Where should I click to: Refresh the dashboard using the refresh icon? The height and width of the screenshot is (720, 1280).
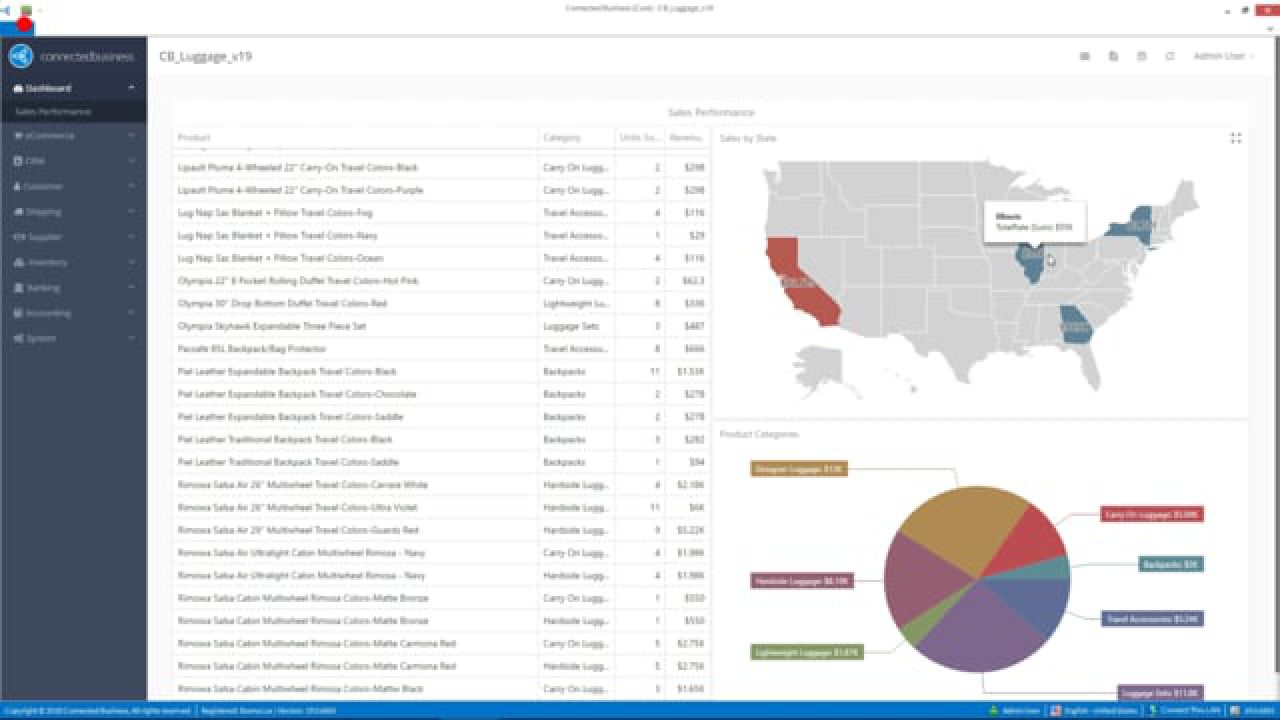tap(1170, 56)
